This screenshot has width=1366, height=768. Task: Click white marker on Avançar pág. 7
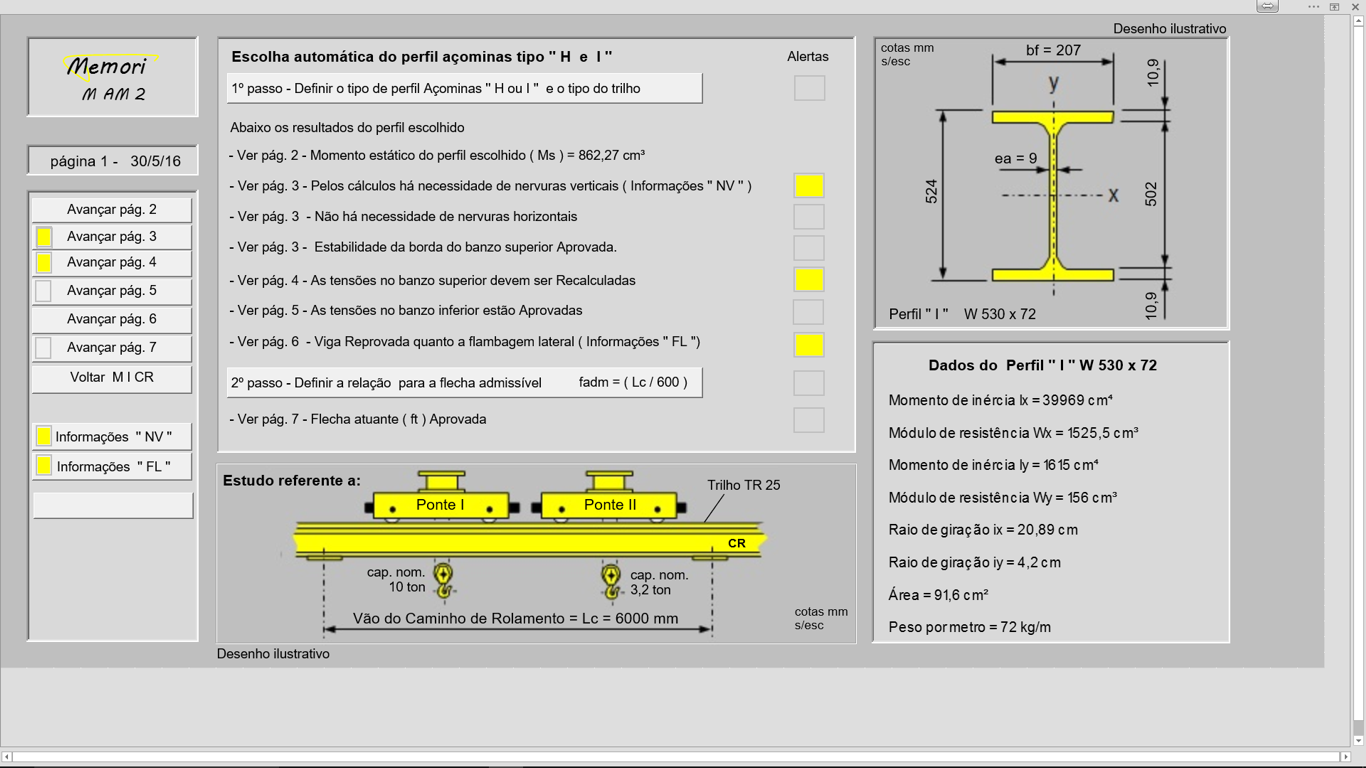point(44,348)
